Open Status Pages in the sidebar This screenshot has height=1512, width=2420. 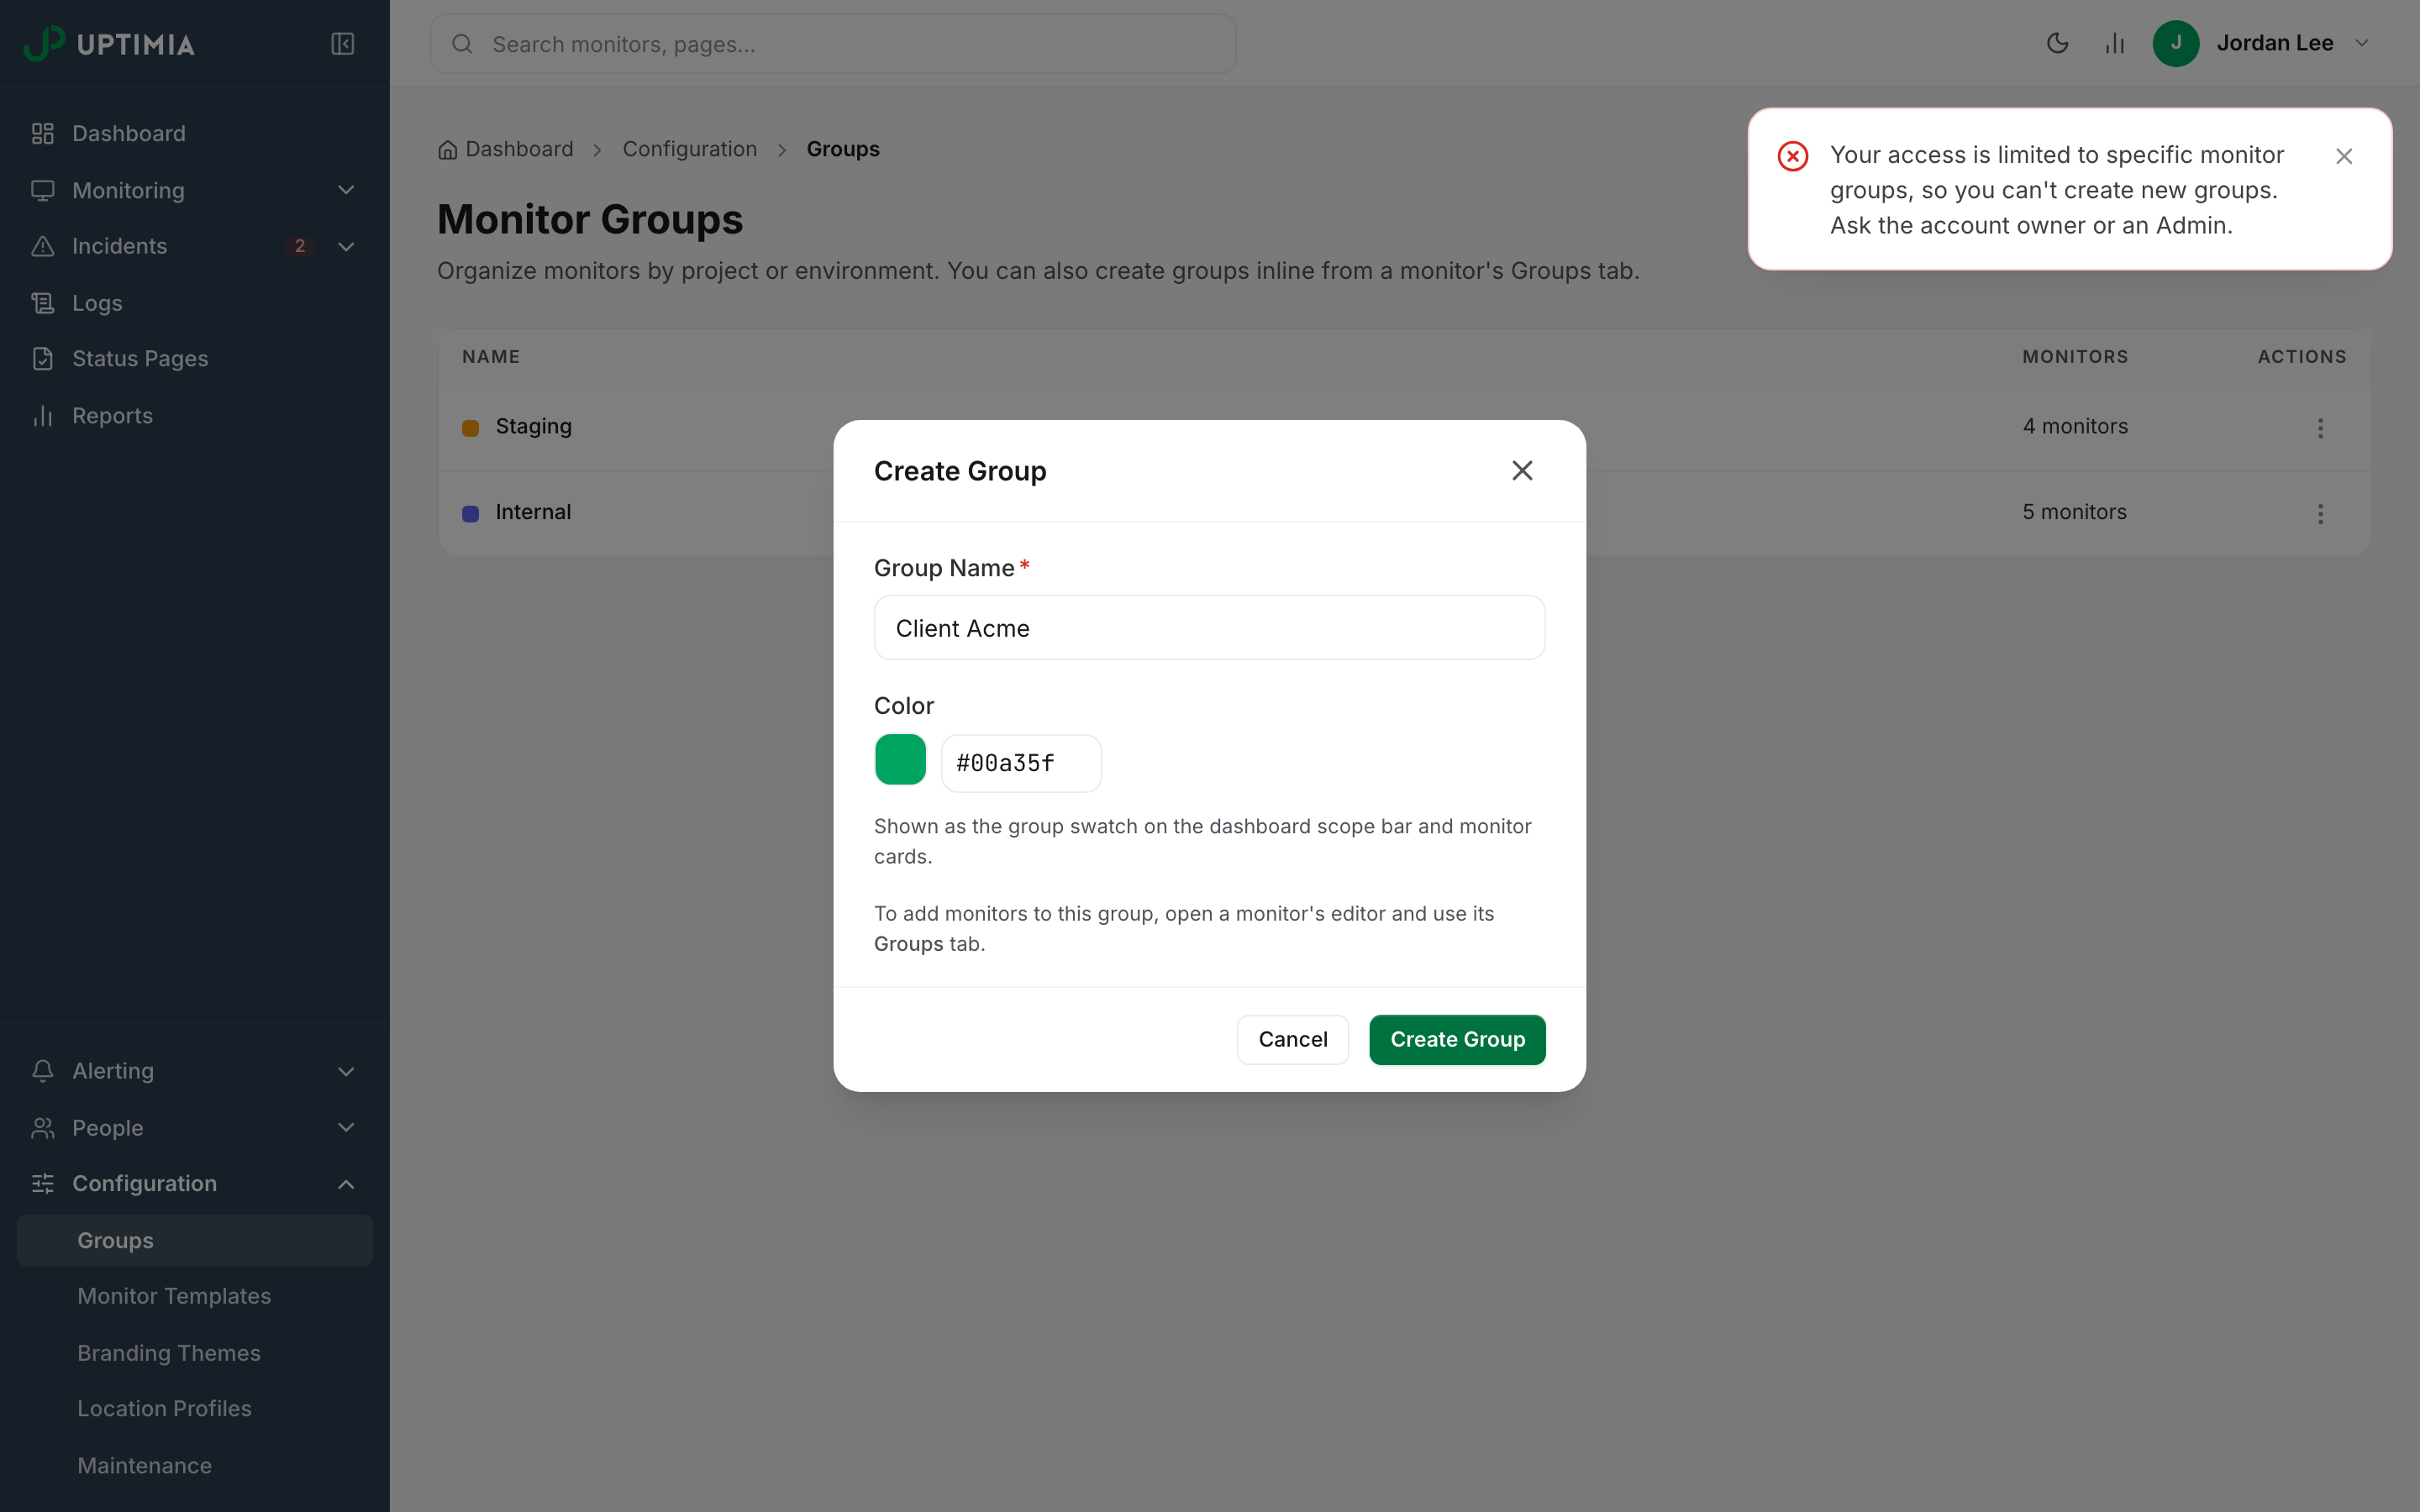195,359
